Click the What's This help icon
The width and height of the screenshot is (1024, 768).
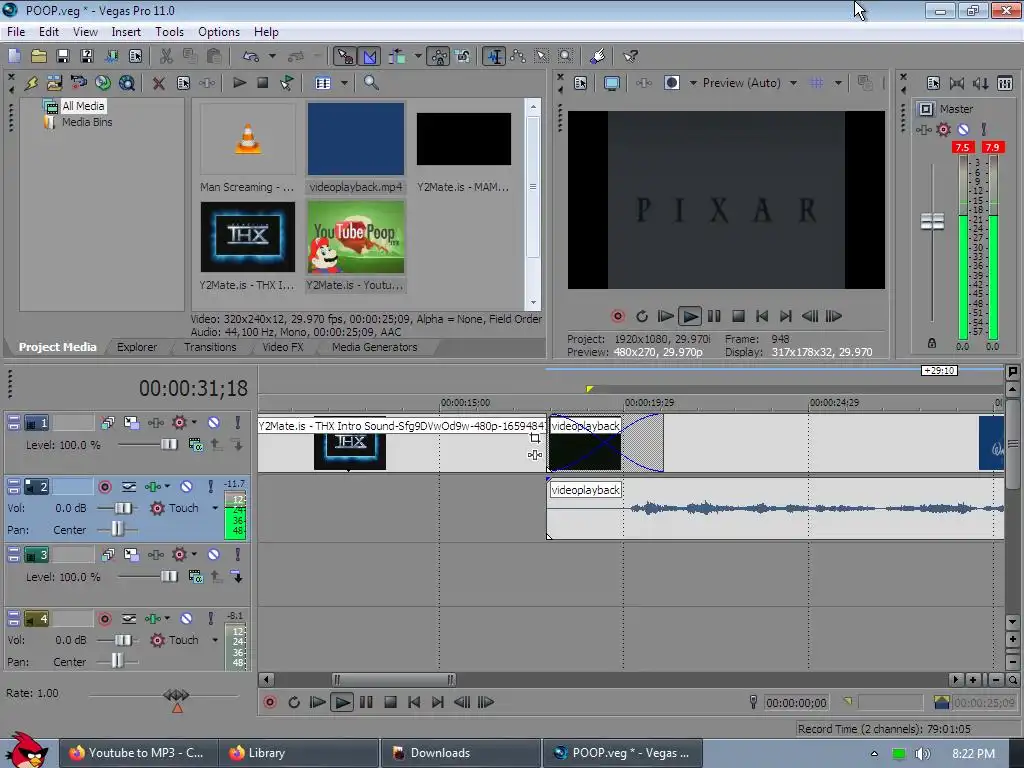click(x=630, y=56)
